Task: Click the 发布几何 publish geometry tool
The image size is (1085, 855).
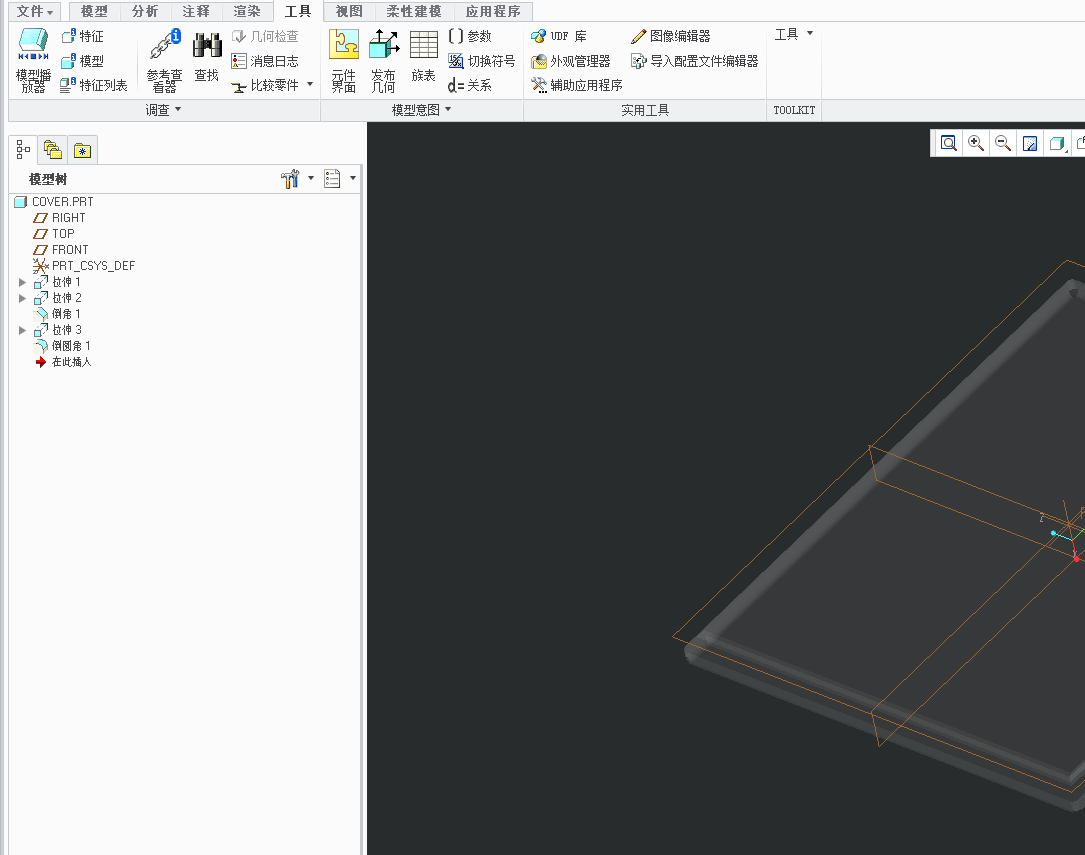Action: tap(383, 61)
